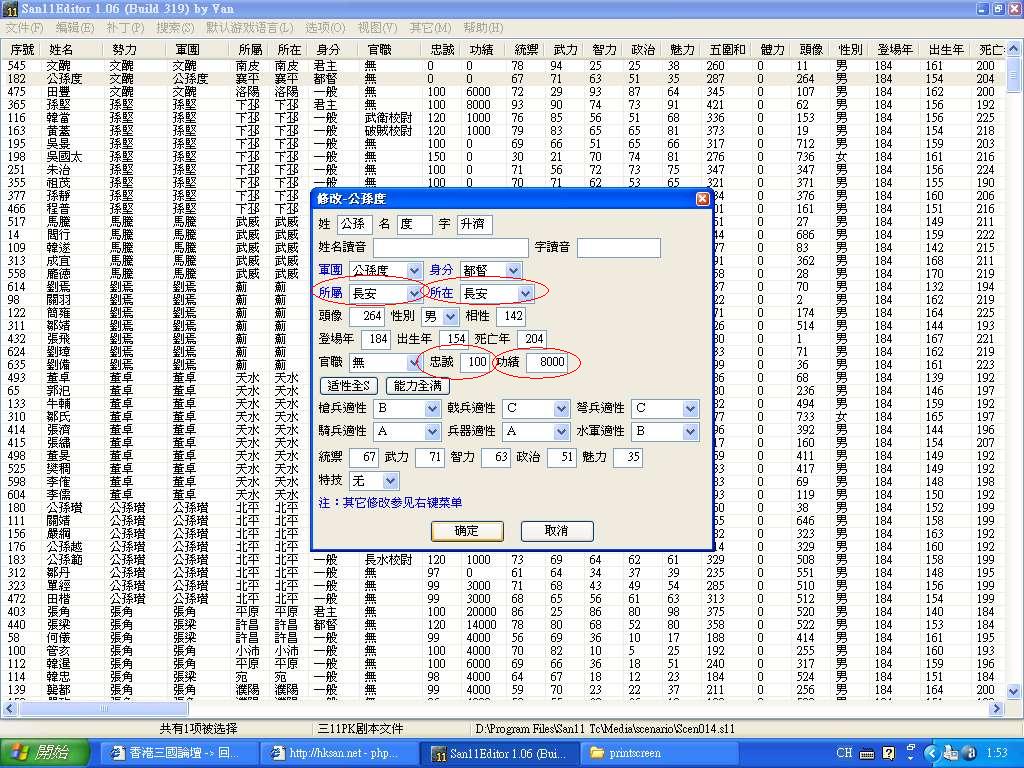The height and width of the screenshot is (768, 1024).
Task: Click the 政治 field in the dialog
Action: click(x=562, y=457)
